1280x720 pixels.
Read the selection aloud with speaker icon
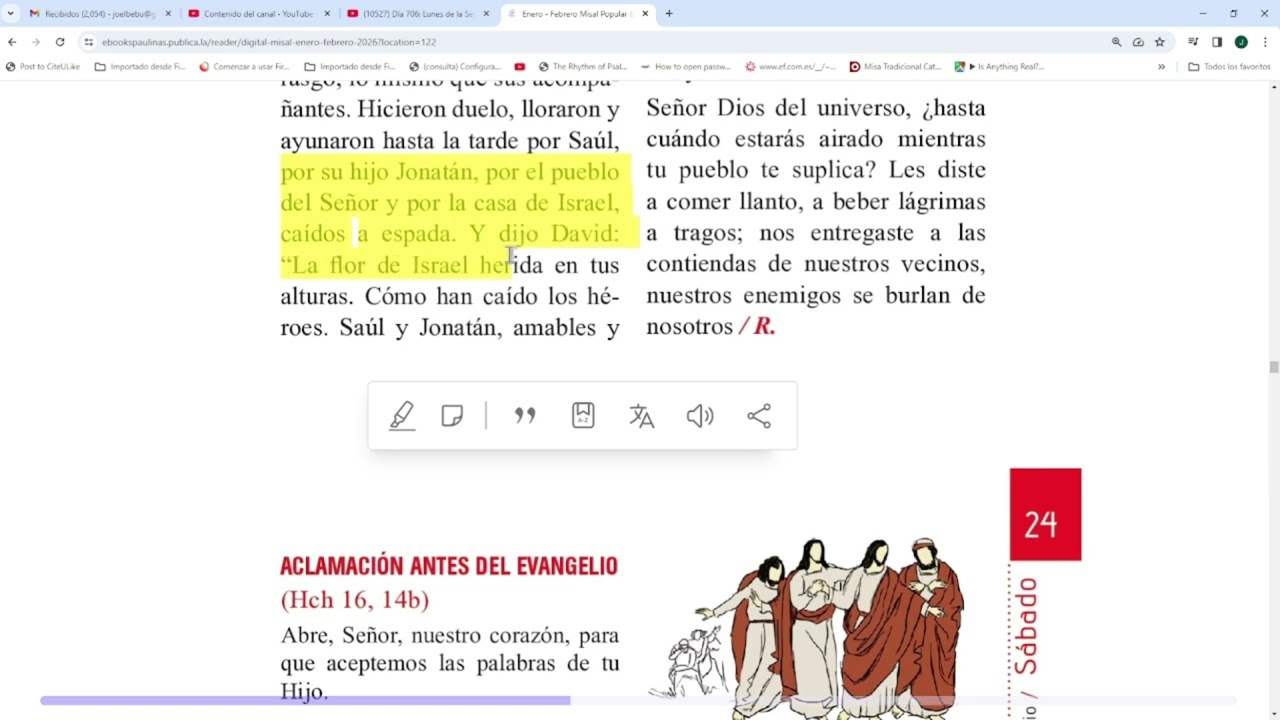[700, 416]
